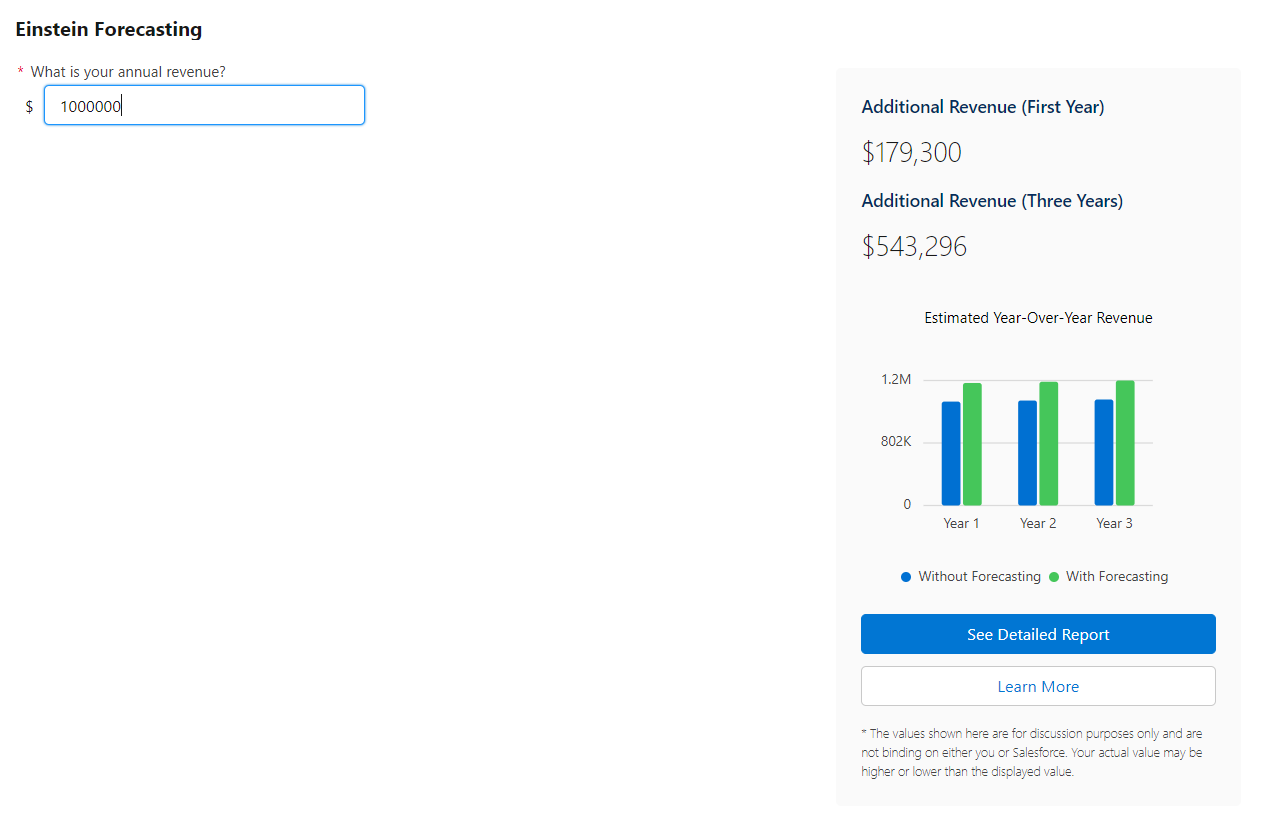
Task: Click the 802K axis label
Action: coord(896,442)
